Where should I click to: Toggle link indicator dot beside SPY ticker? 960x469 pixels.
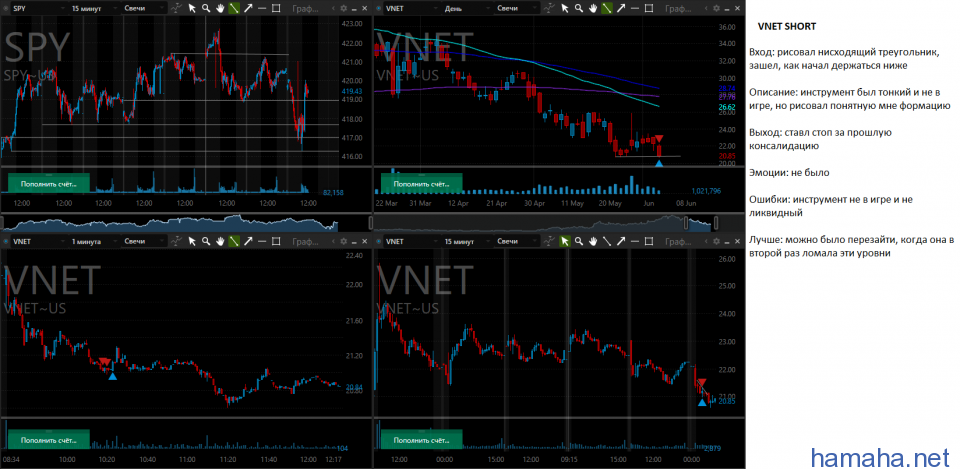click(6, 9)
